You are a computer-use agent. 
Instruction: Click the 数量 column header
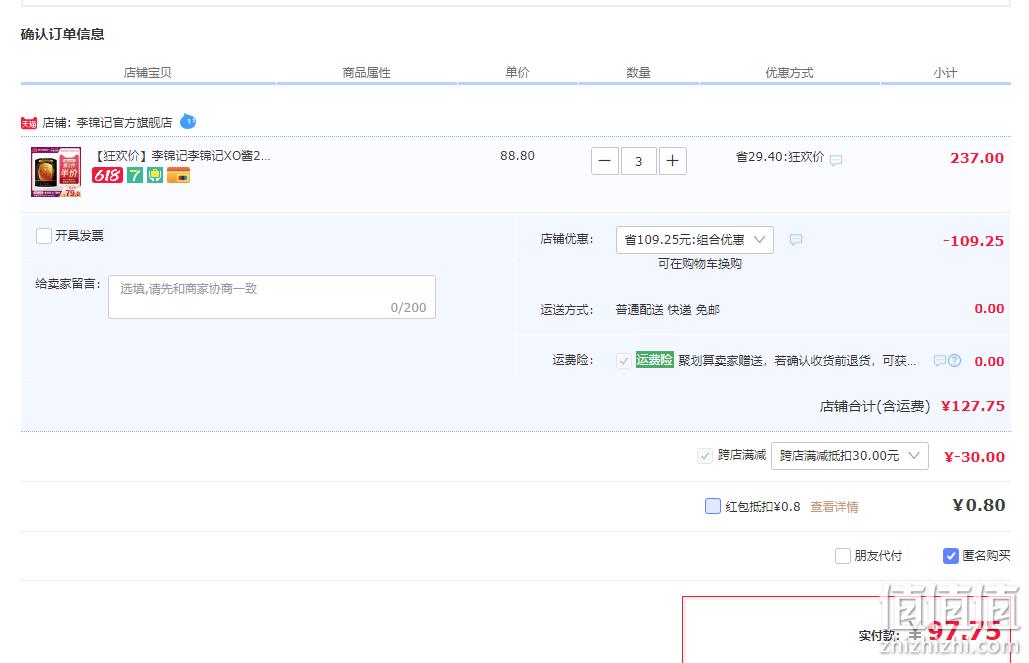pos(638,73)
